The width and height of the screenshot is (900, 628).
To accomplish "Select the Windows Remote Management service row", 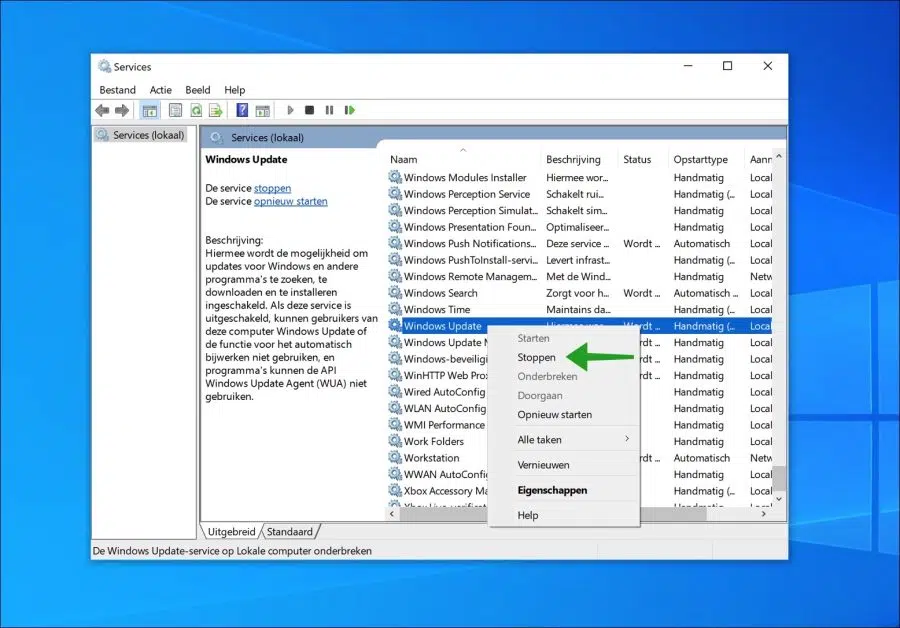I will point(580,276).
